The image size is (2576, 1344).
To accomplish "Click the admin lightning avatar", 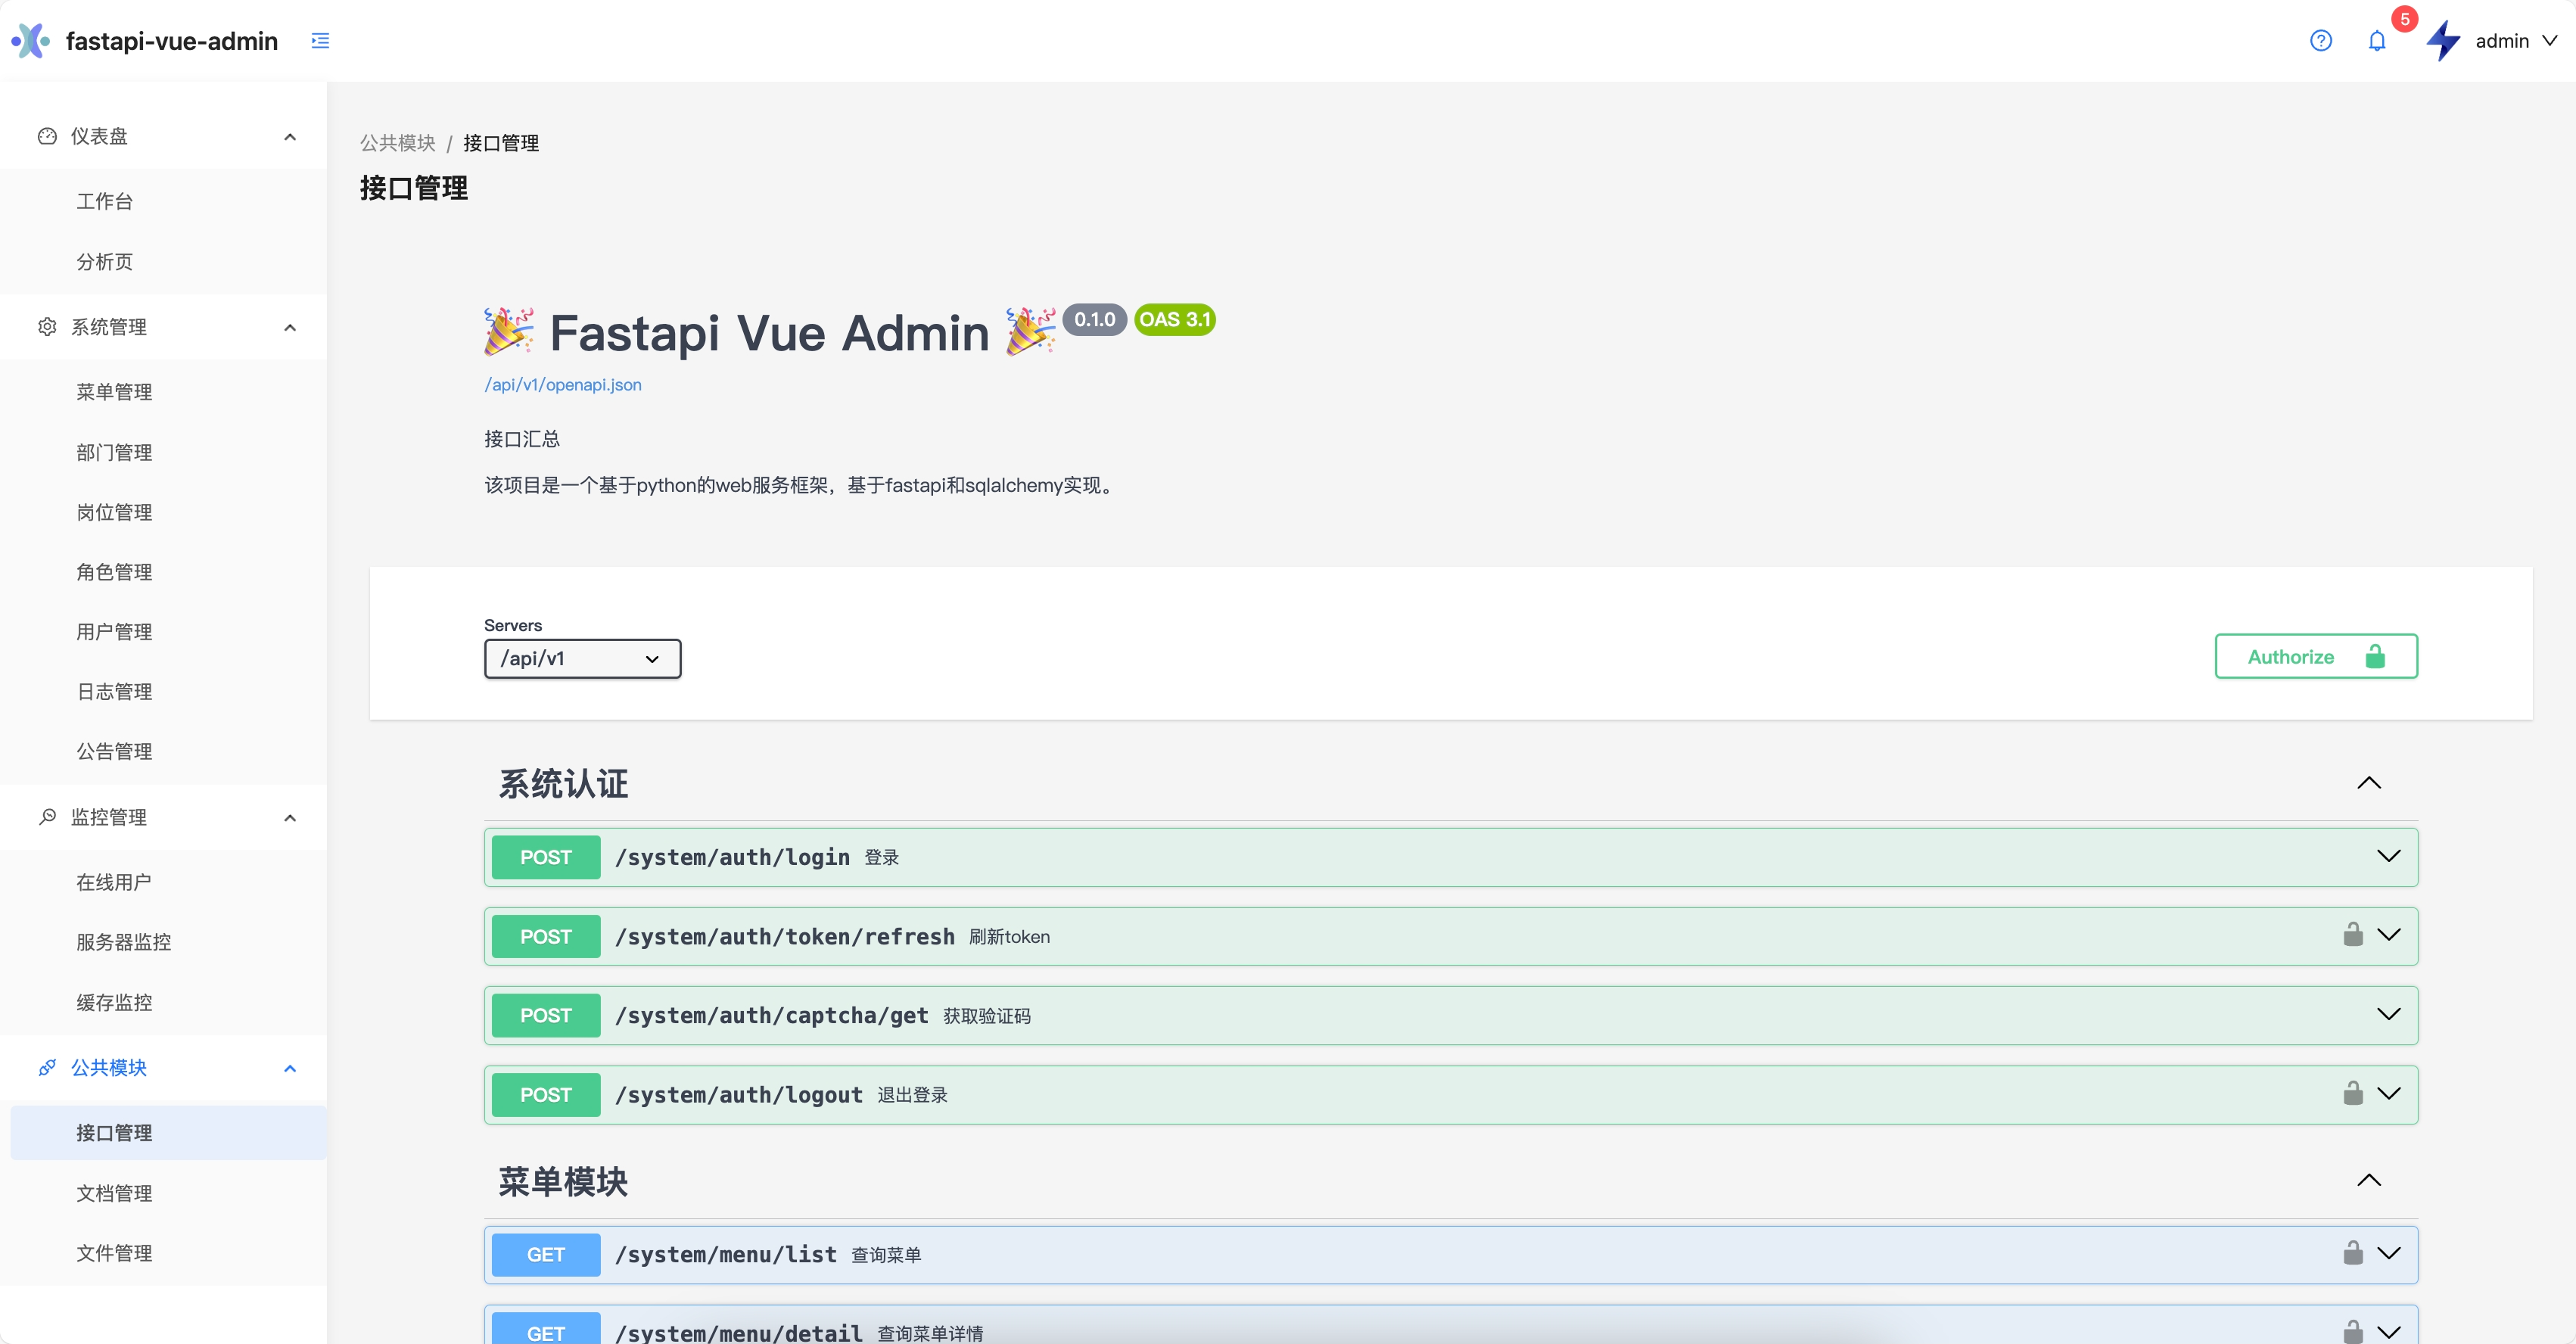I will [2443, 41].
